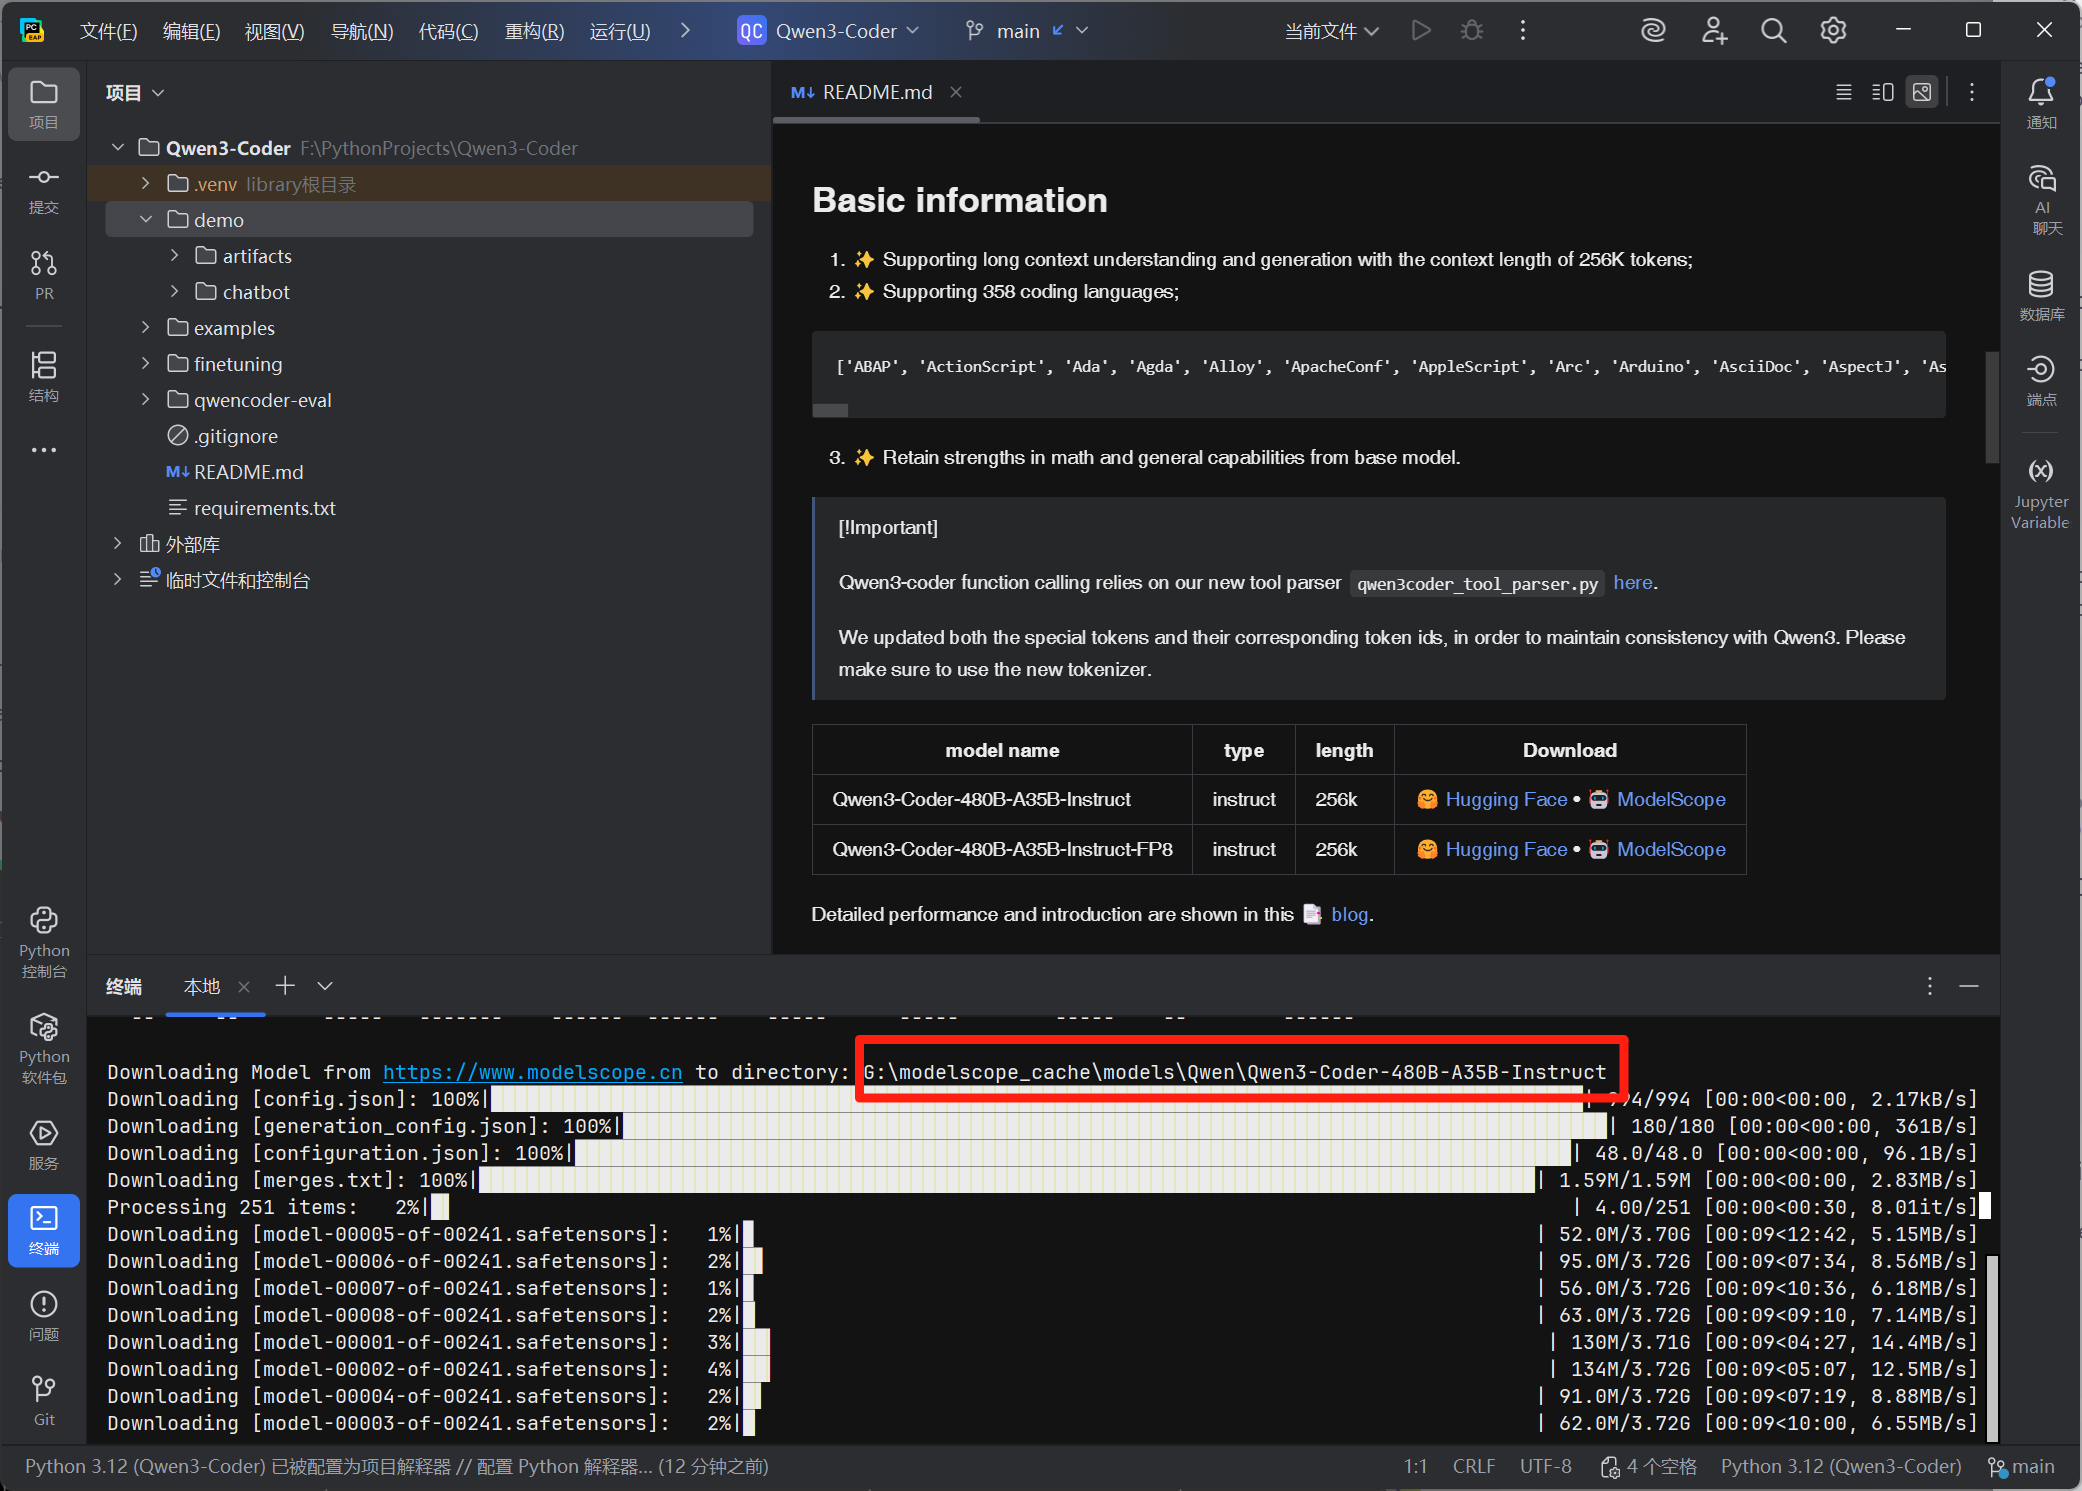Close the README.md tab
Screen dimensions: 2082x1491
pyautogui.click(x=956, y=92)
